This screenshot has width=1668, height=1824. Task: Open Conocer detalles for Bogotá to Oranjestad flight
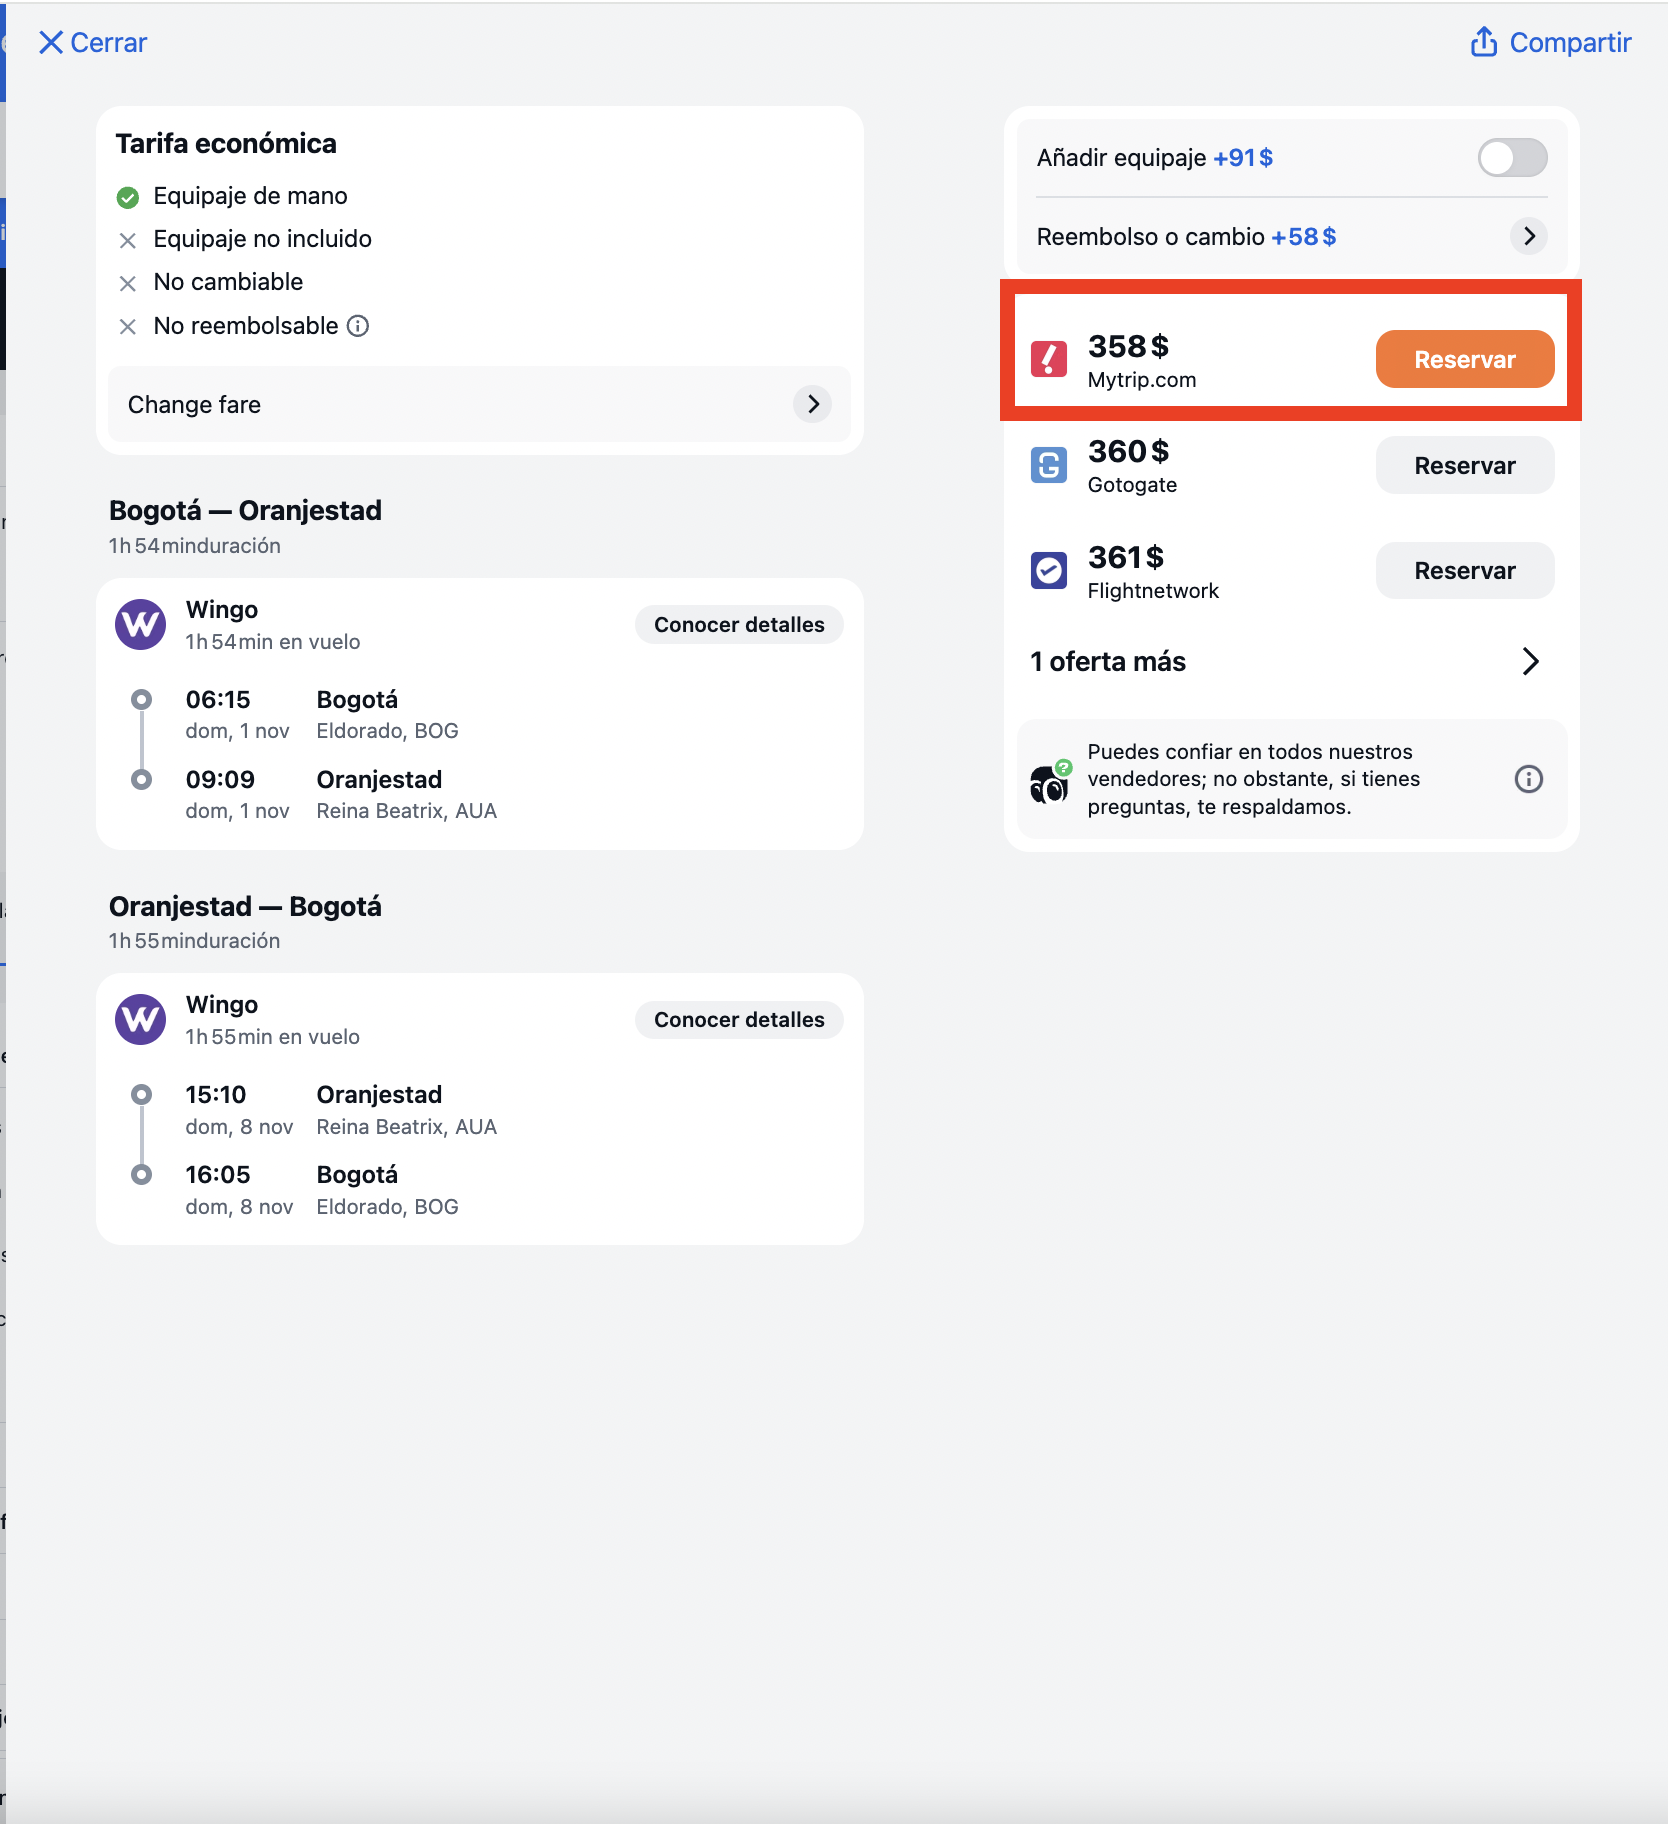tap(739, 625)
